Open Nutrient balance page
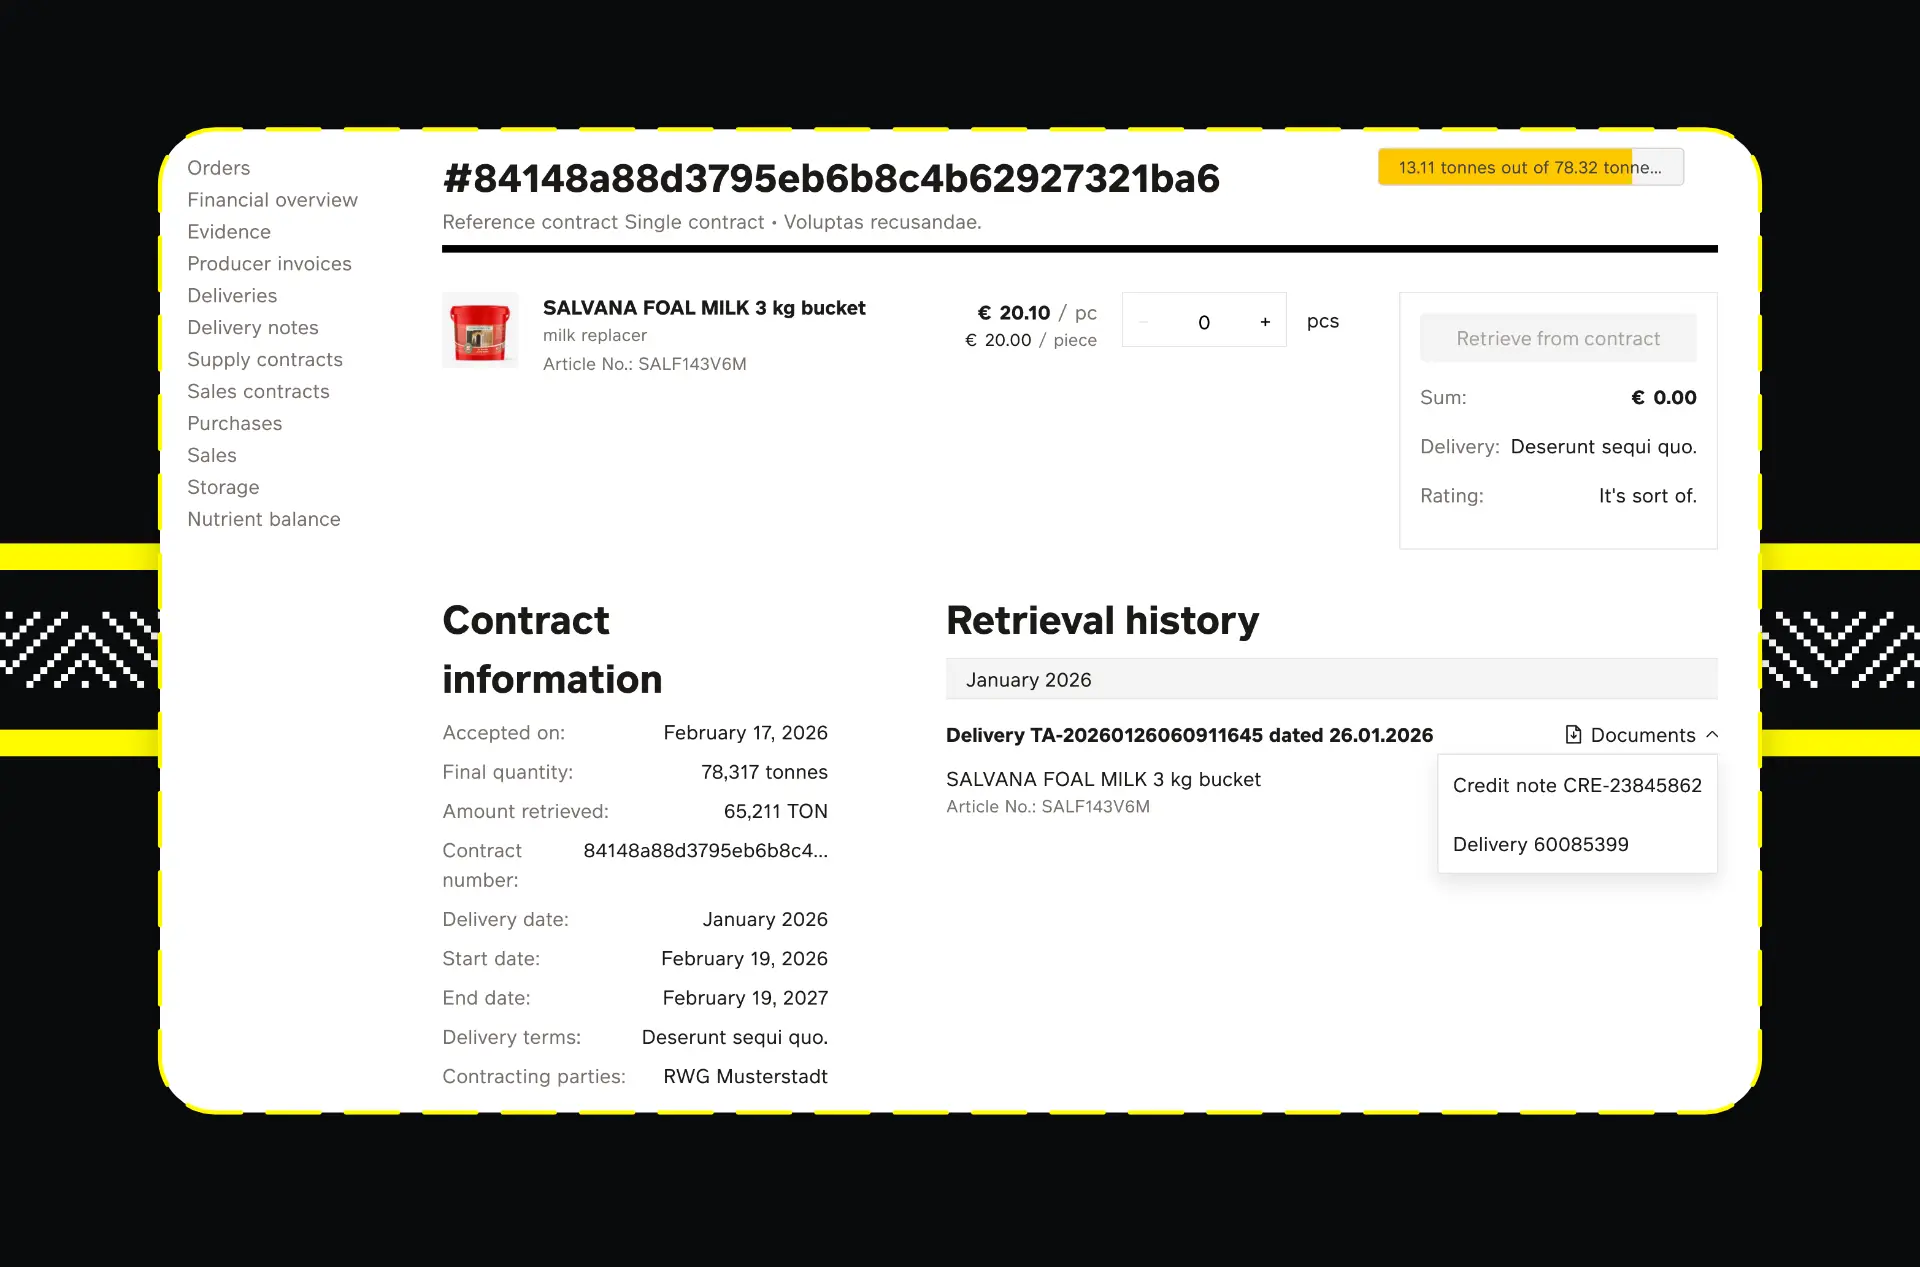 pyautogui.click(x=263, y=520)
